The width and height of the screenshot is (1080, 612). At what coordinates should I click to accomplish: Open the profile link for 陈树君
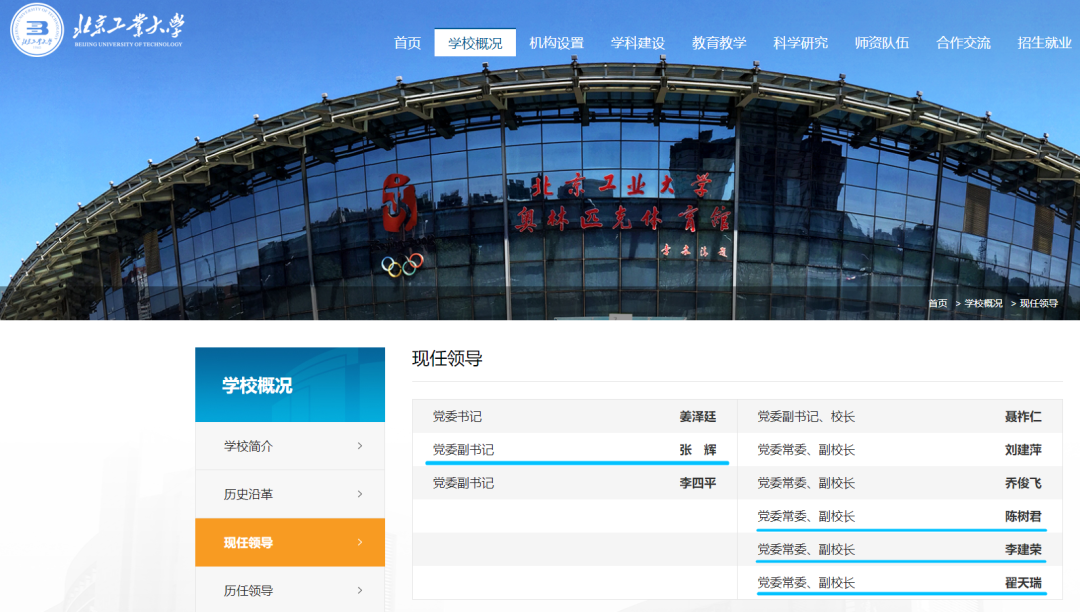coord(1023,516)
